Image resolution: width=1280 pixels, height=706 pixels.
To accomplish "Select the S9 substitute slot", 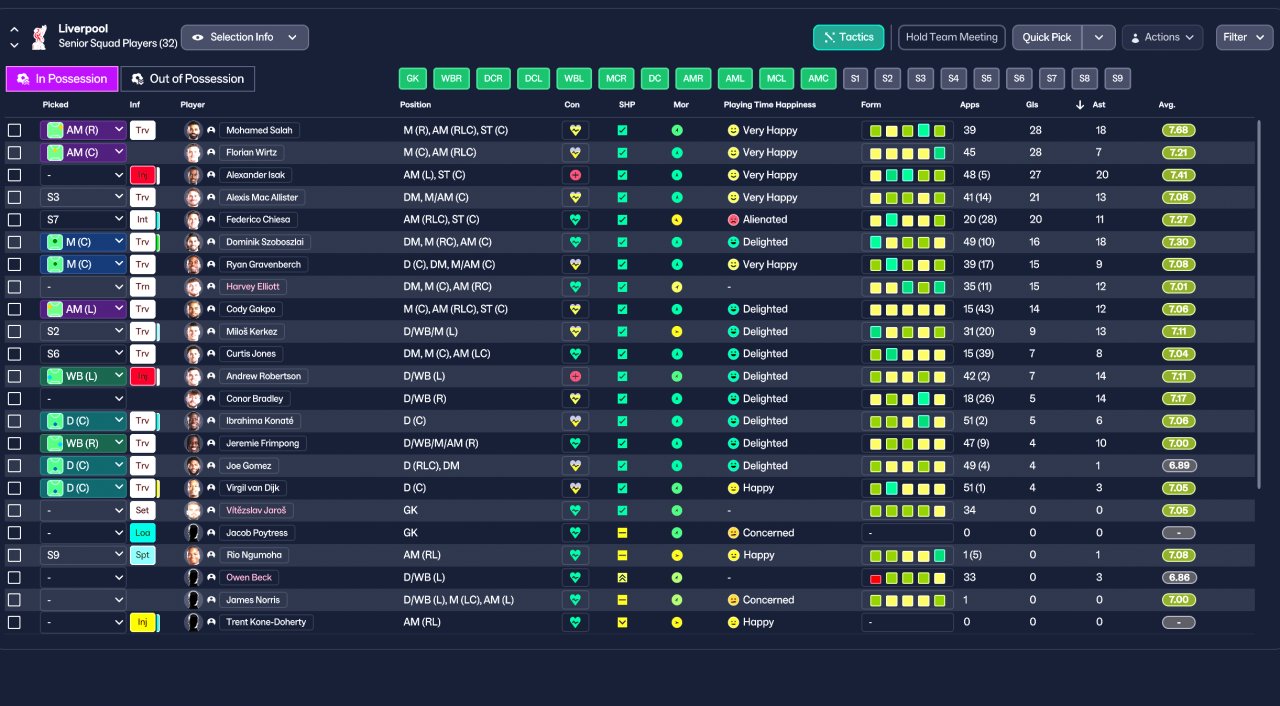I will [1118, 79].
